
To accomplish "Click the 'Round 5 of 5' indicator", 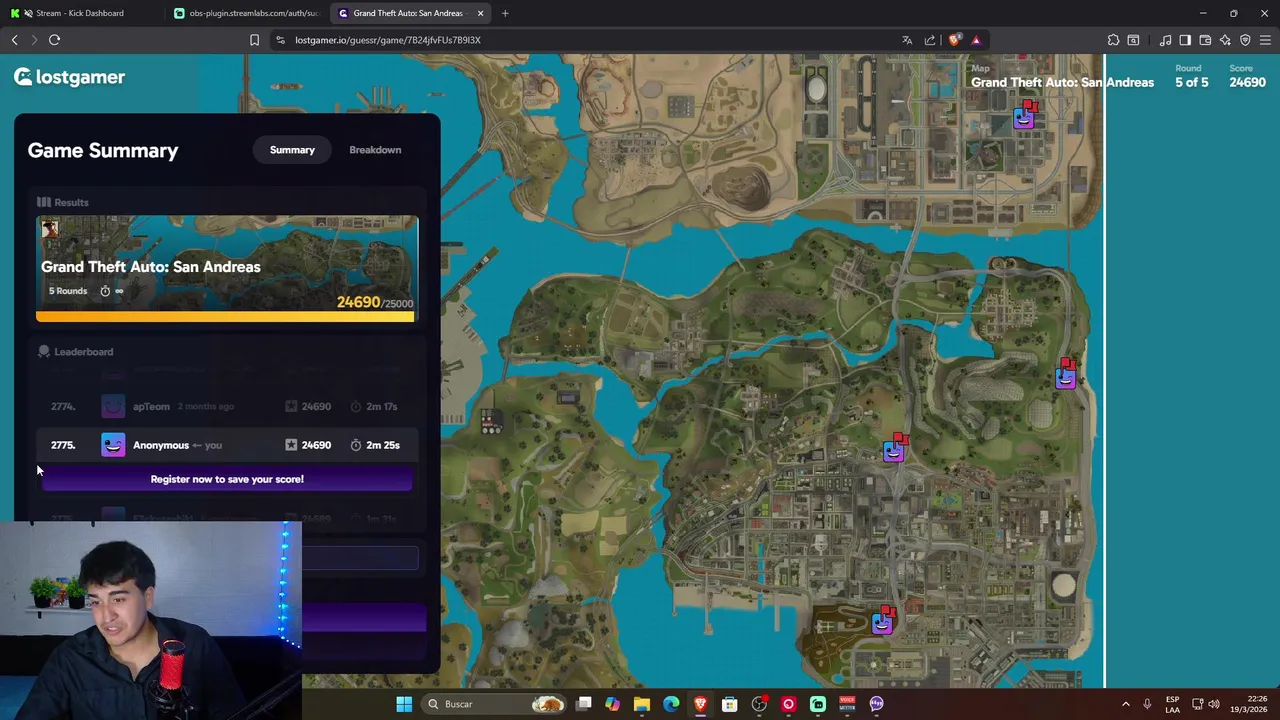I will point(1191,77).
